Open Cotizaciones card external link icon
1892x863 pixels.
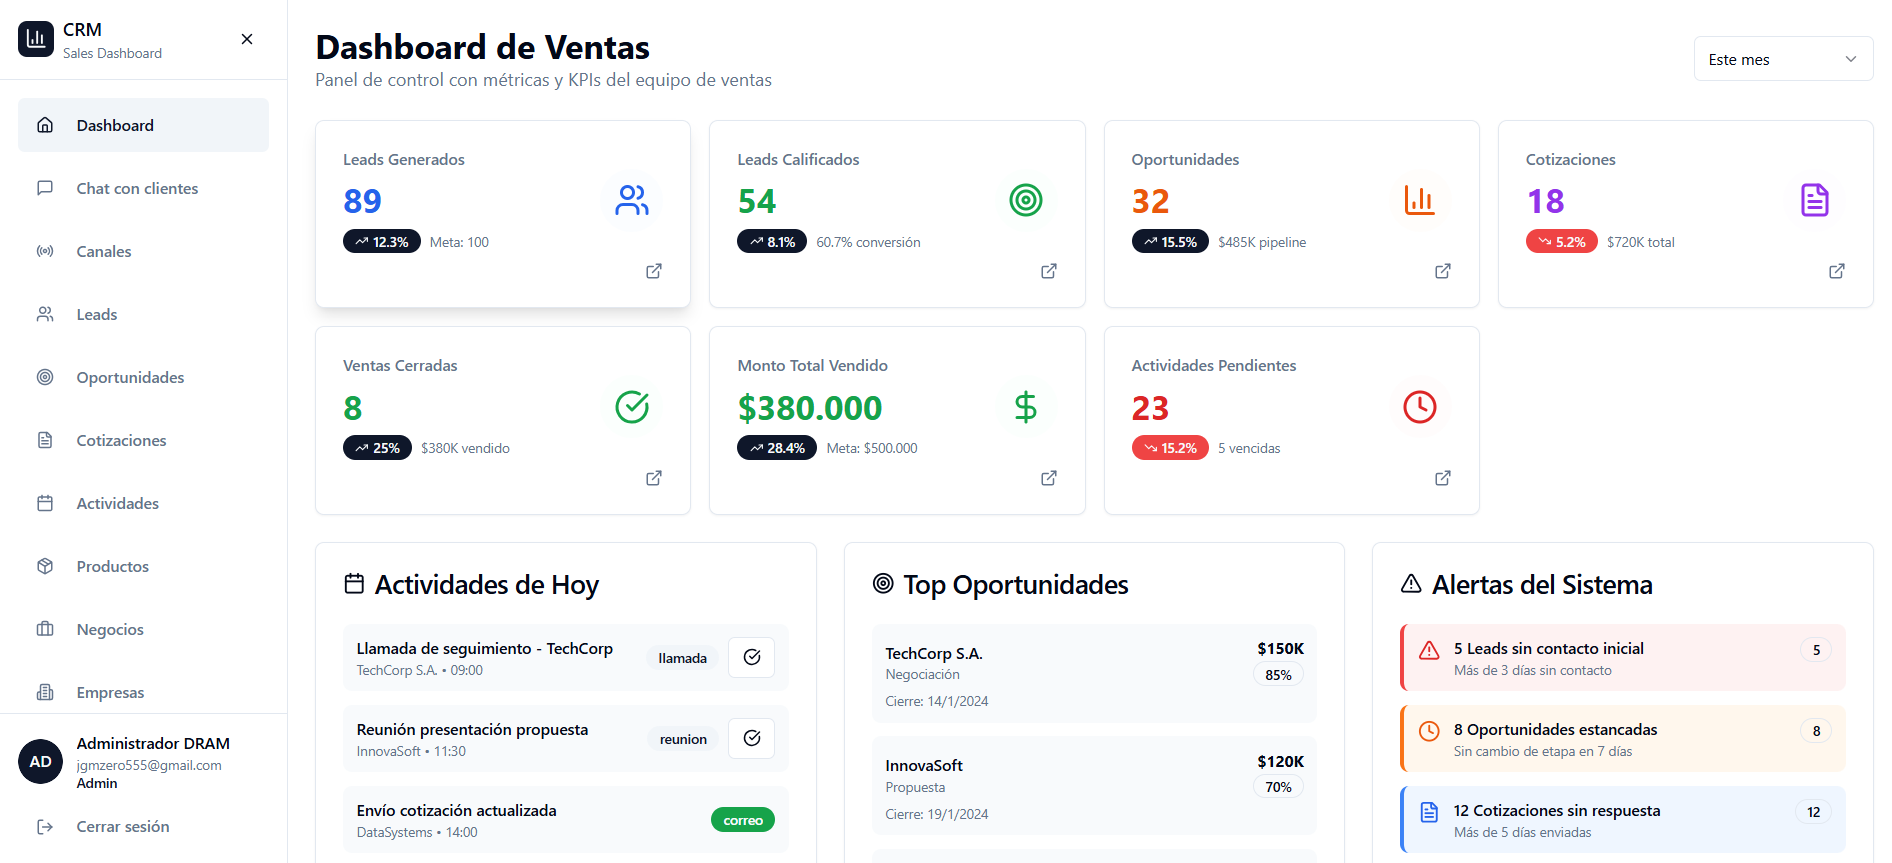click(x=1836, y=271)
